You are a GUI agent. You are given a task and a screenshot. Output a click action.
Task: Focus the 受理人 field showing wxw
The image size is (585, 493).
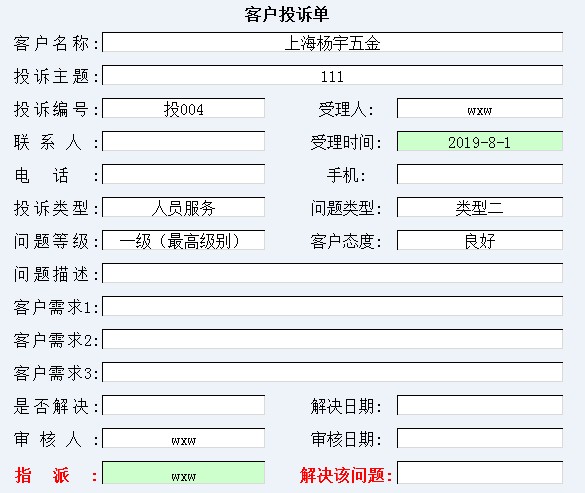click(480, 108)
